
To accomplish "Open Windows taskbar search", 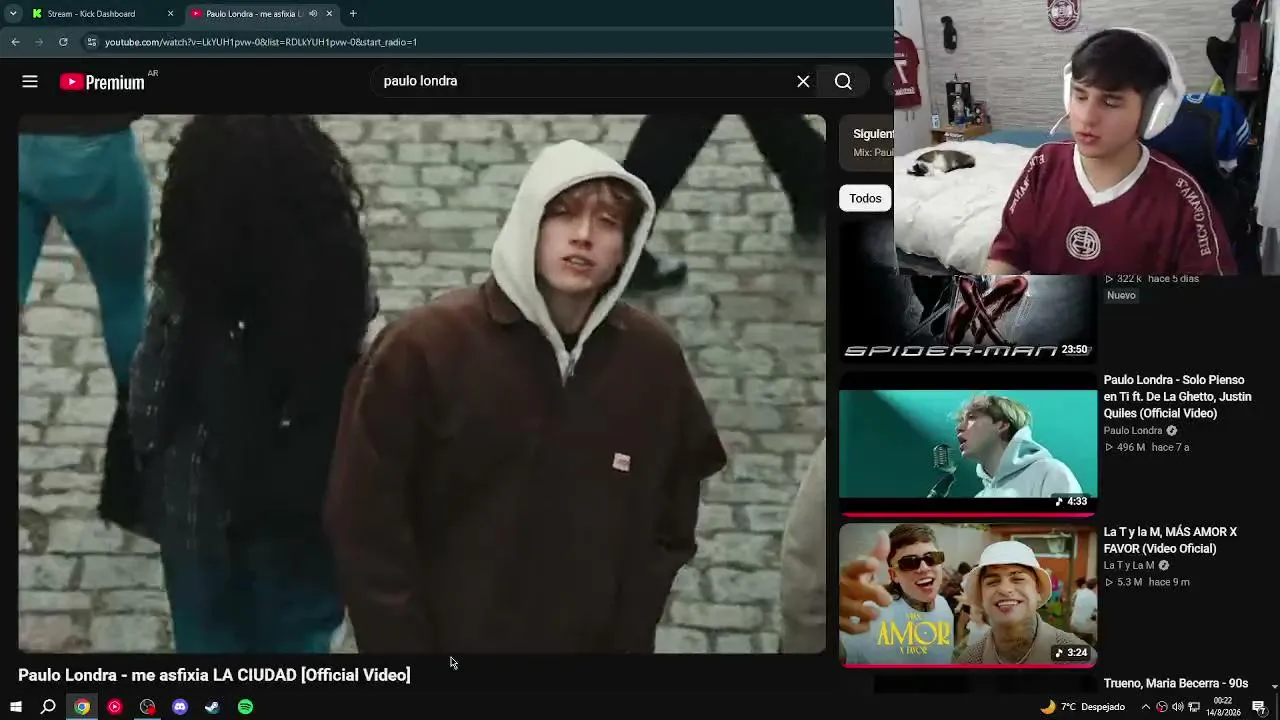I will tap(48, 707).
